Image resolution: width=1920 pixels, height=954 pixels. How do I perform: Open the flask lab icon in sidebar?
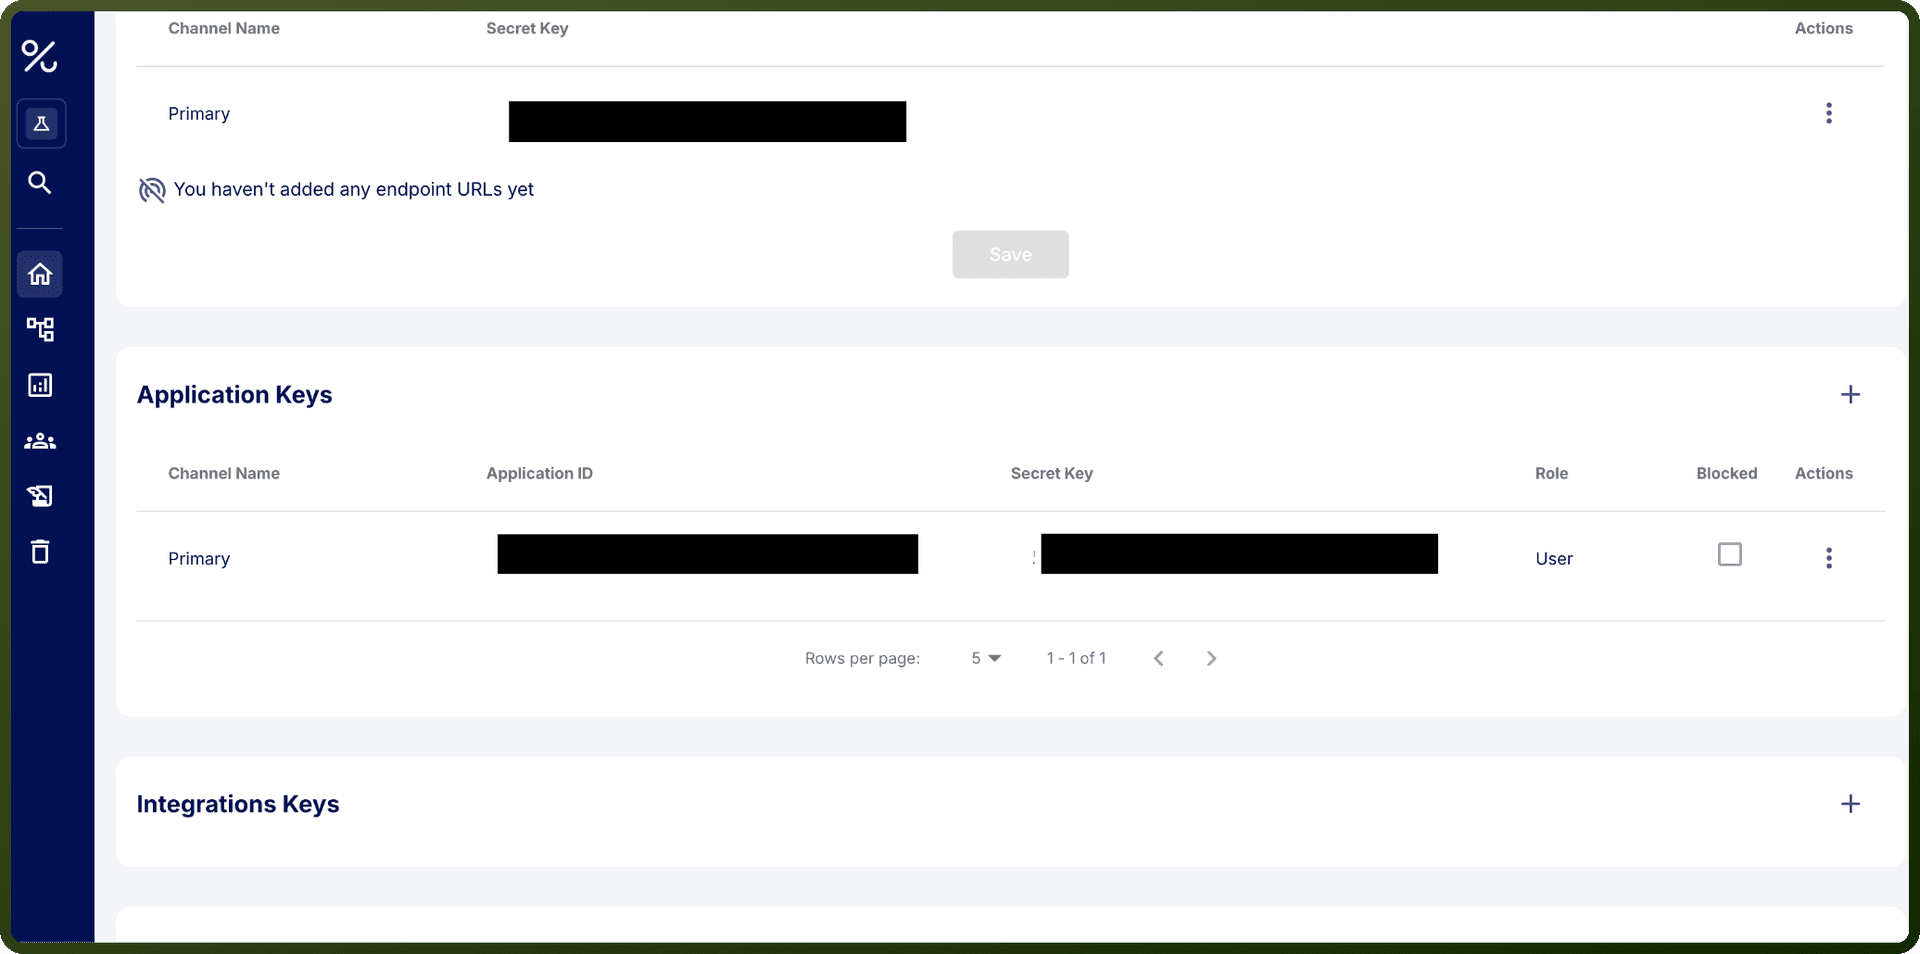41,124
